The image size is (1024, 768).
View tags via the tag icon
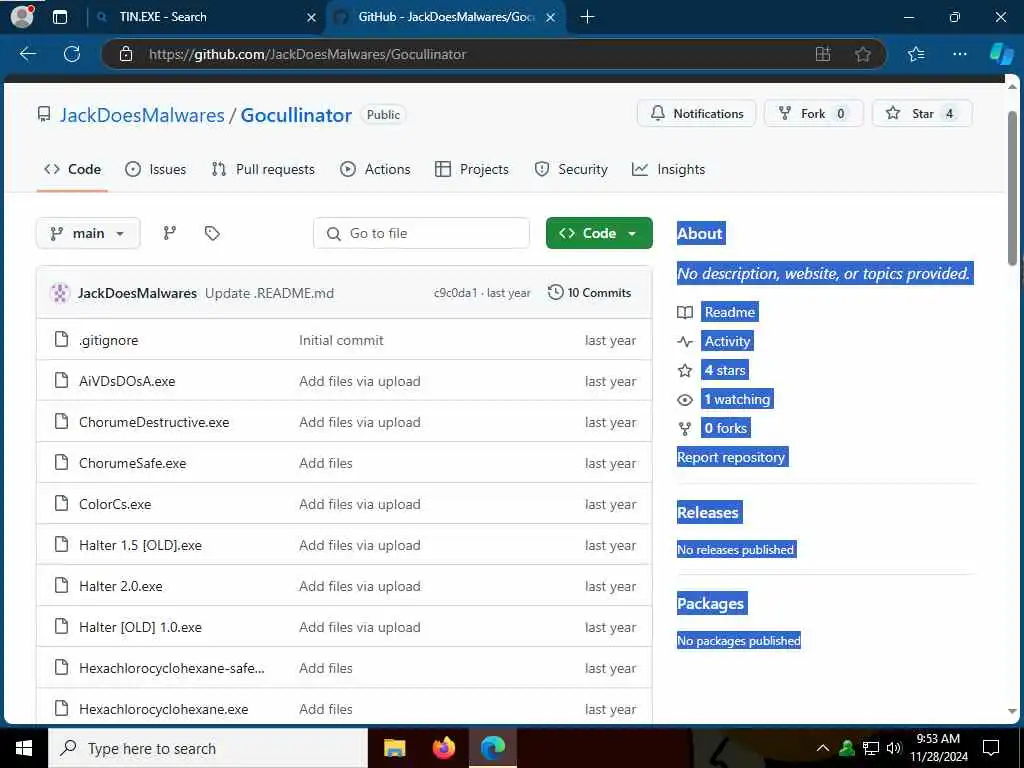(x=212, y=233)
